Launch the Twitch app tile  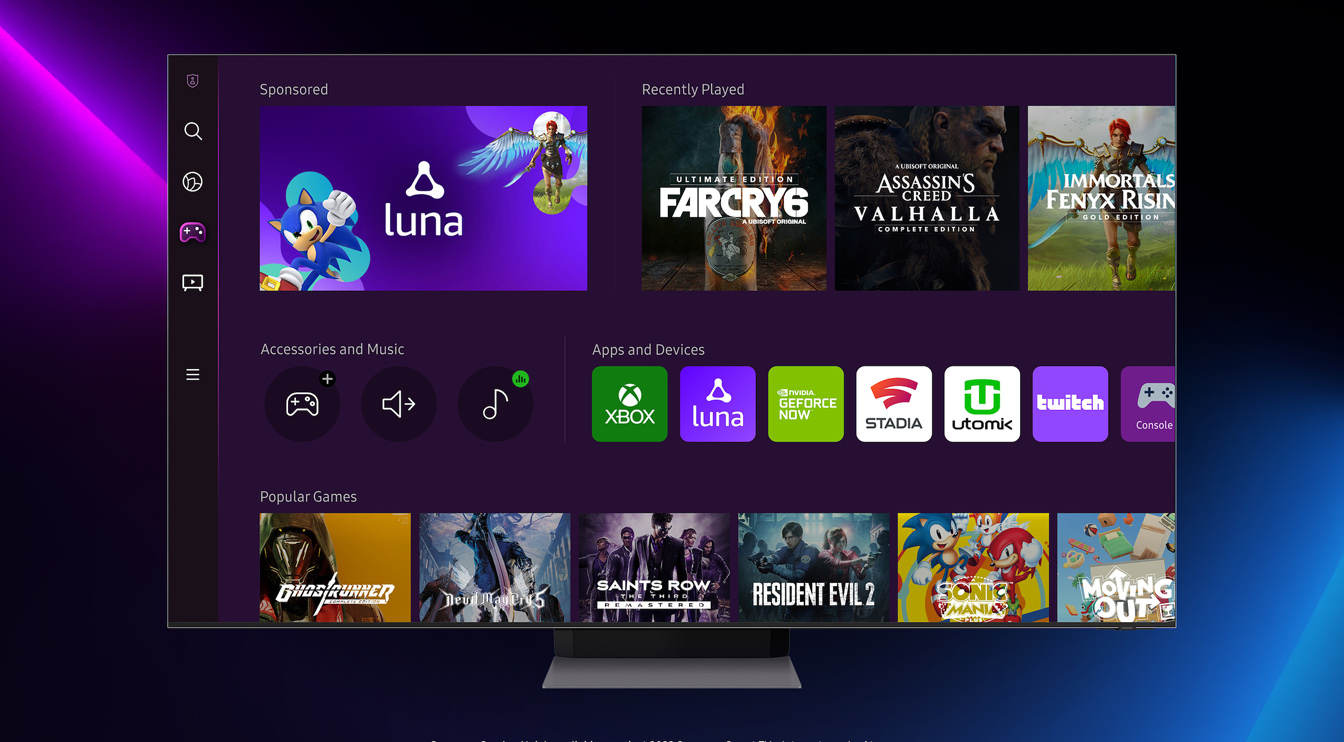pyautogui.click(x=1070, y=404)
